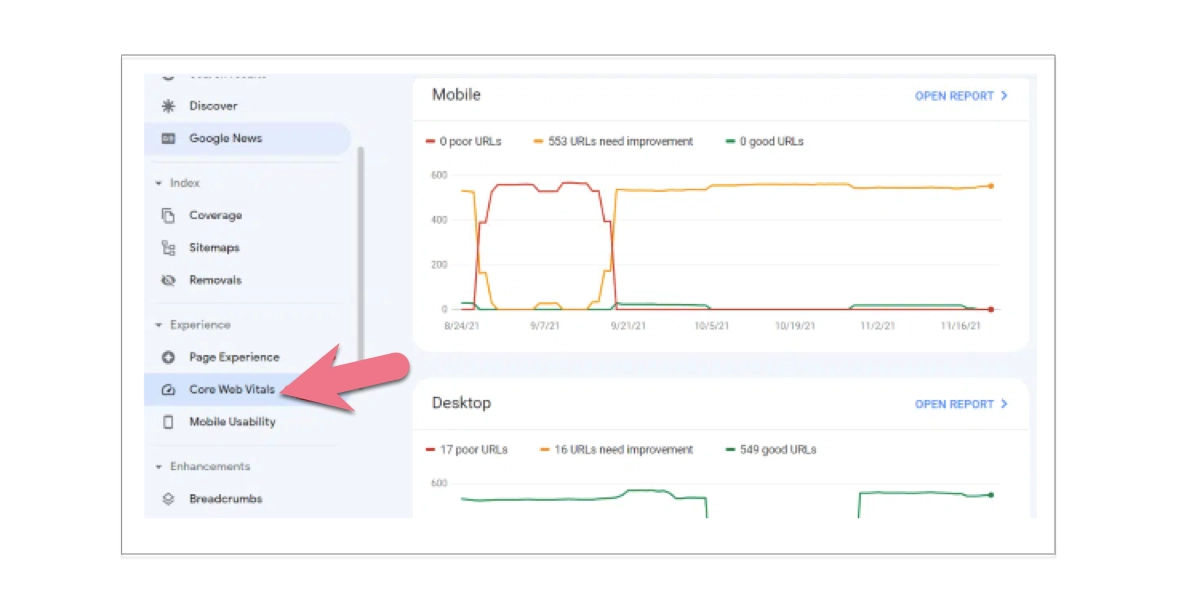The width and height of the screenshot is (1200, 600).
Task: Click the Coverage report icon
Action: [168, 215]
